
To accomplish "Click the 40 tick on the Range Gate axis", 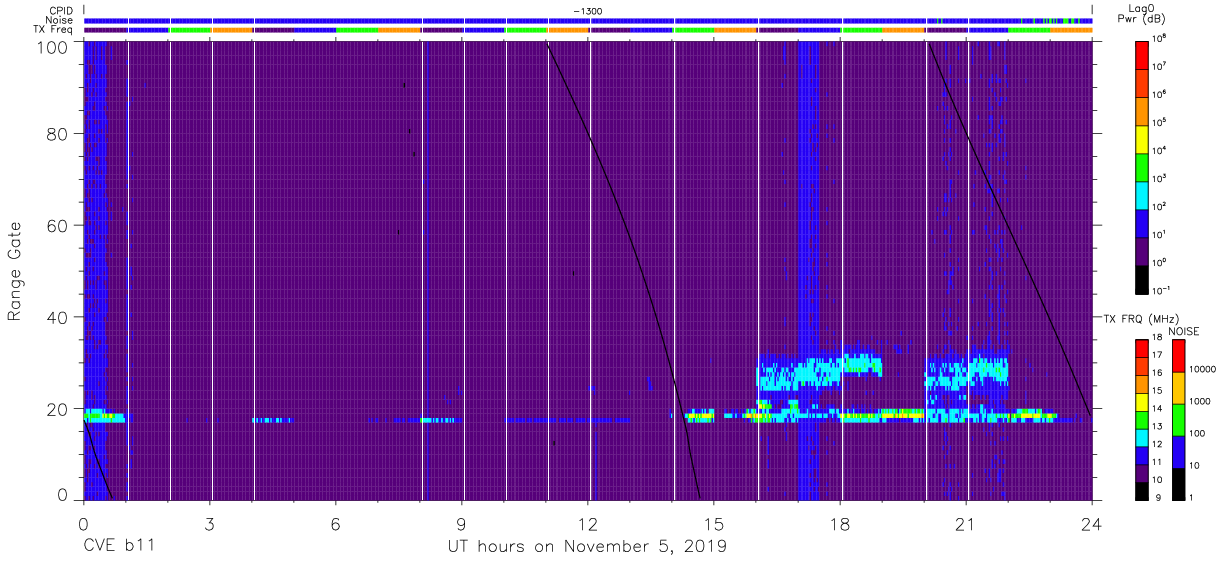I will click(x=59, y=318).
